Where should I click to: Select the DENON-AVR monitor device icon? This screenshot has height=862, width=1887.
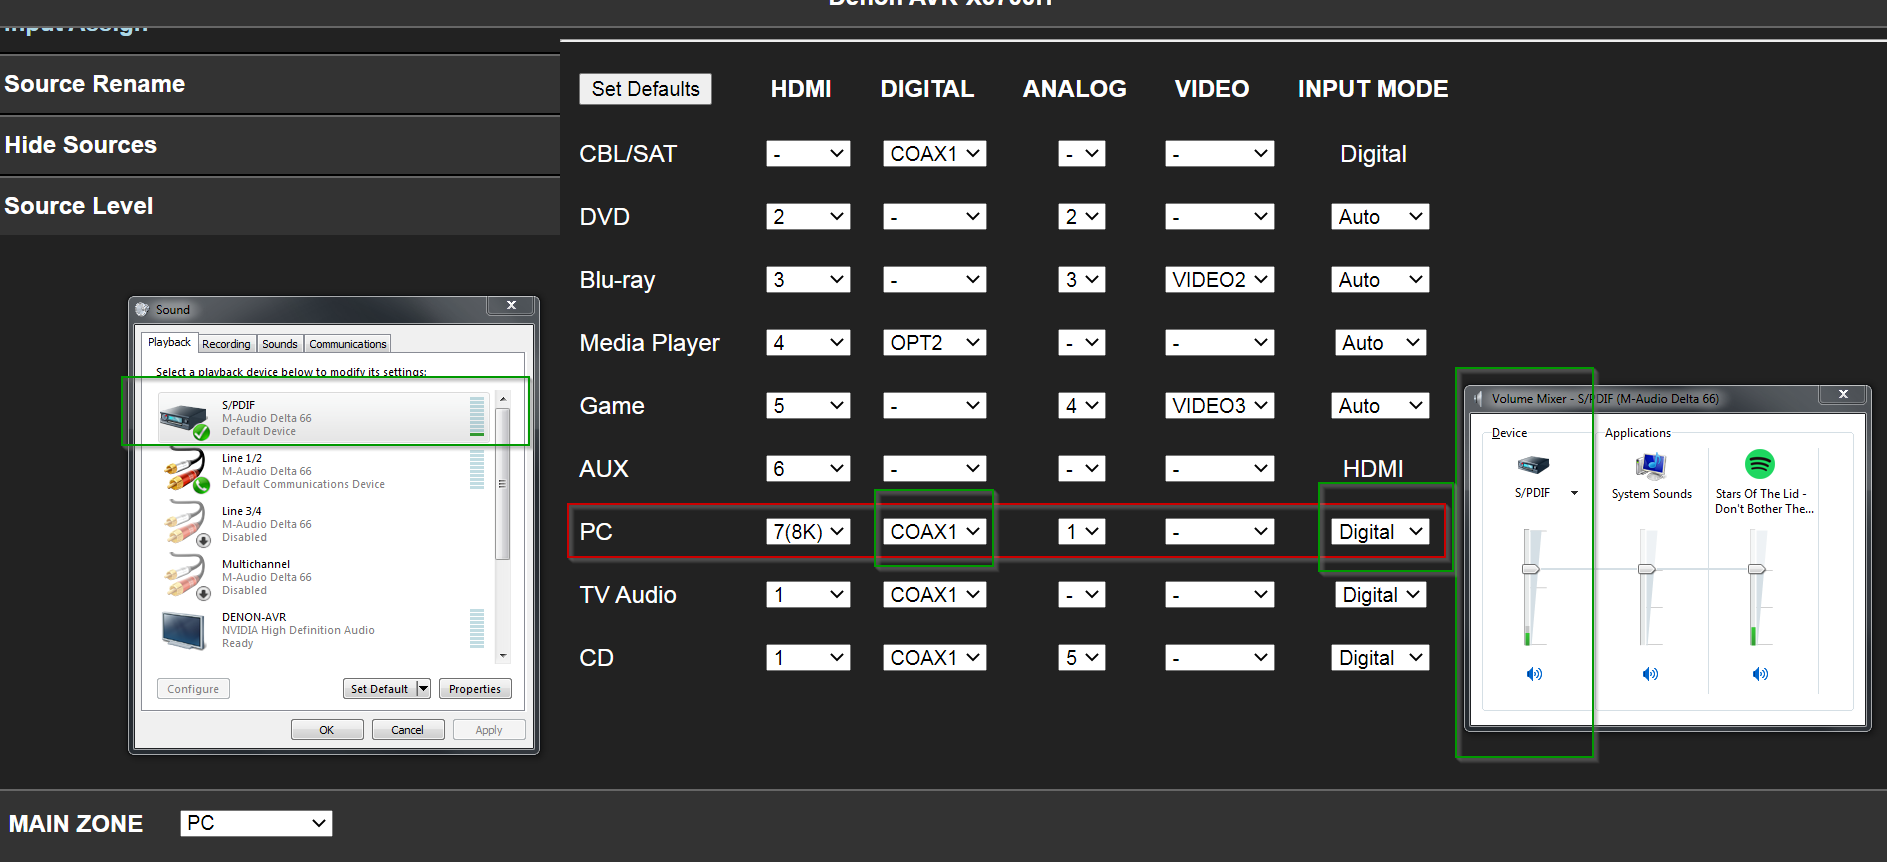[x=184, y=630]
